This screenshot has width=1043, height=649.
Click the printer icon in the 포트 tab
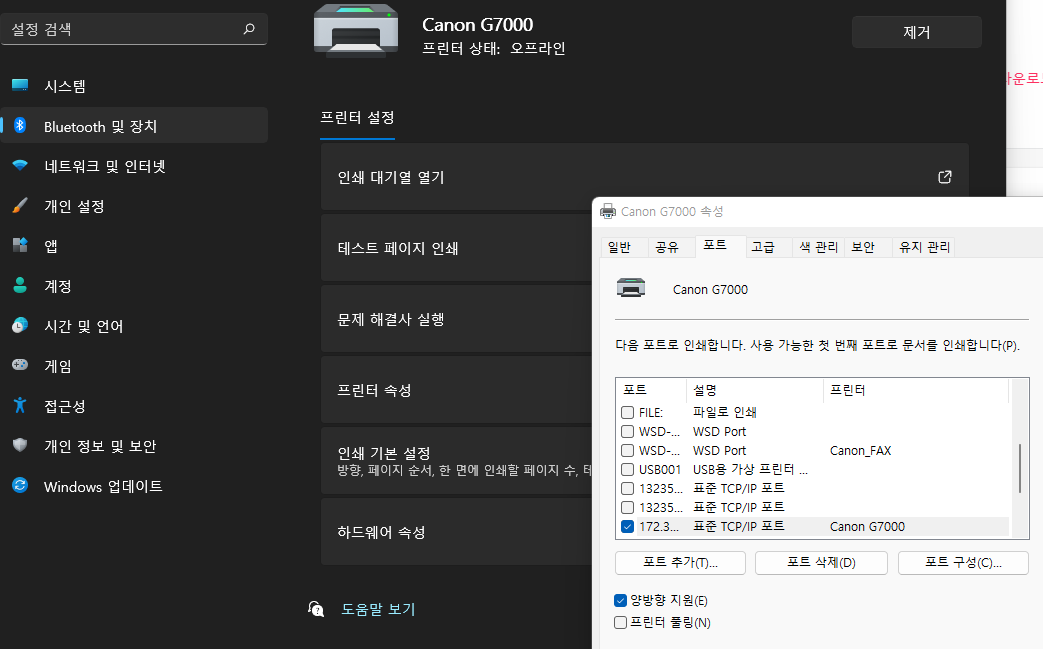pyautogui.click(x=631, y=288)
